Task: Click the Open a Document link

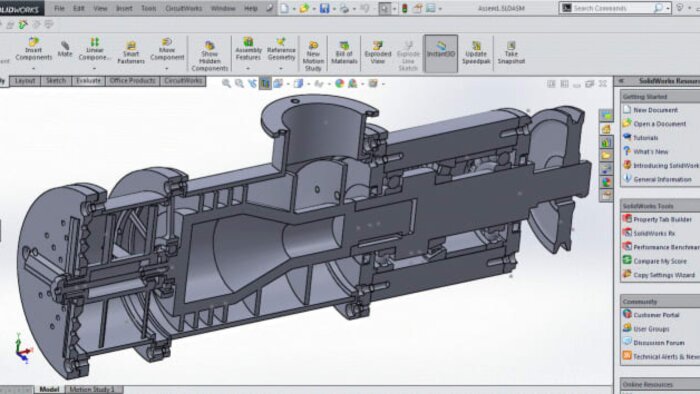Action: [659, 124]
